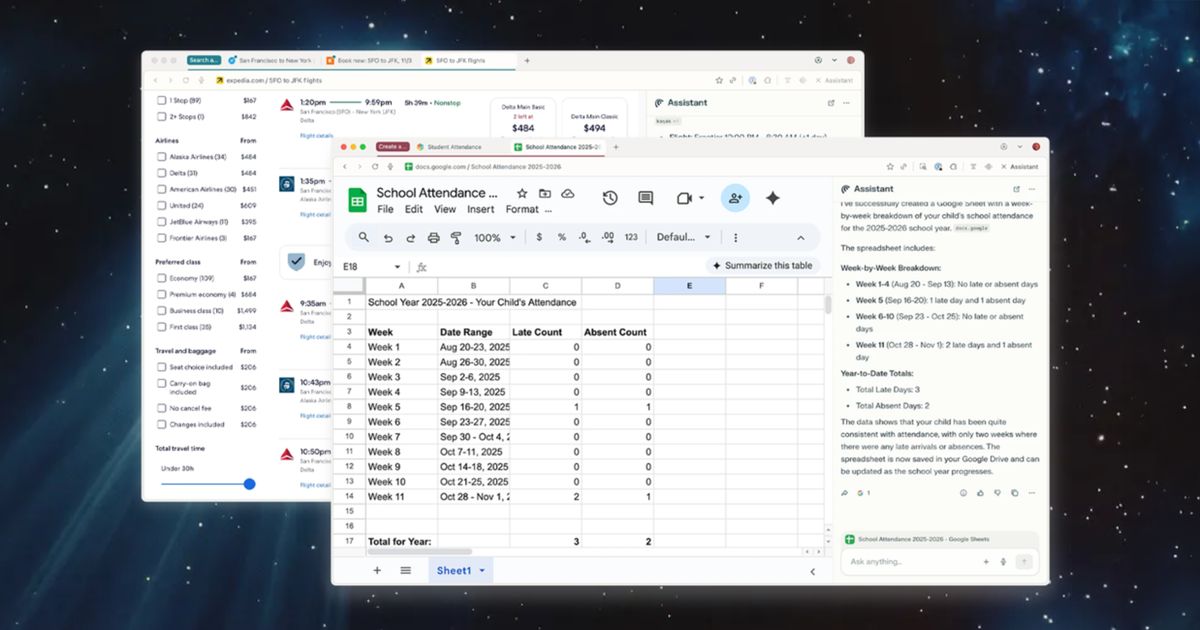Open version history clock icon
1200x630 pixels.
(610, 198)
